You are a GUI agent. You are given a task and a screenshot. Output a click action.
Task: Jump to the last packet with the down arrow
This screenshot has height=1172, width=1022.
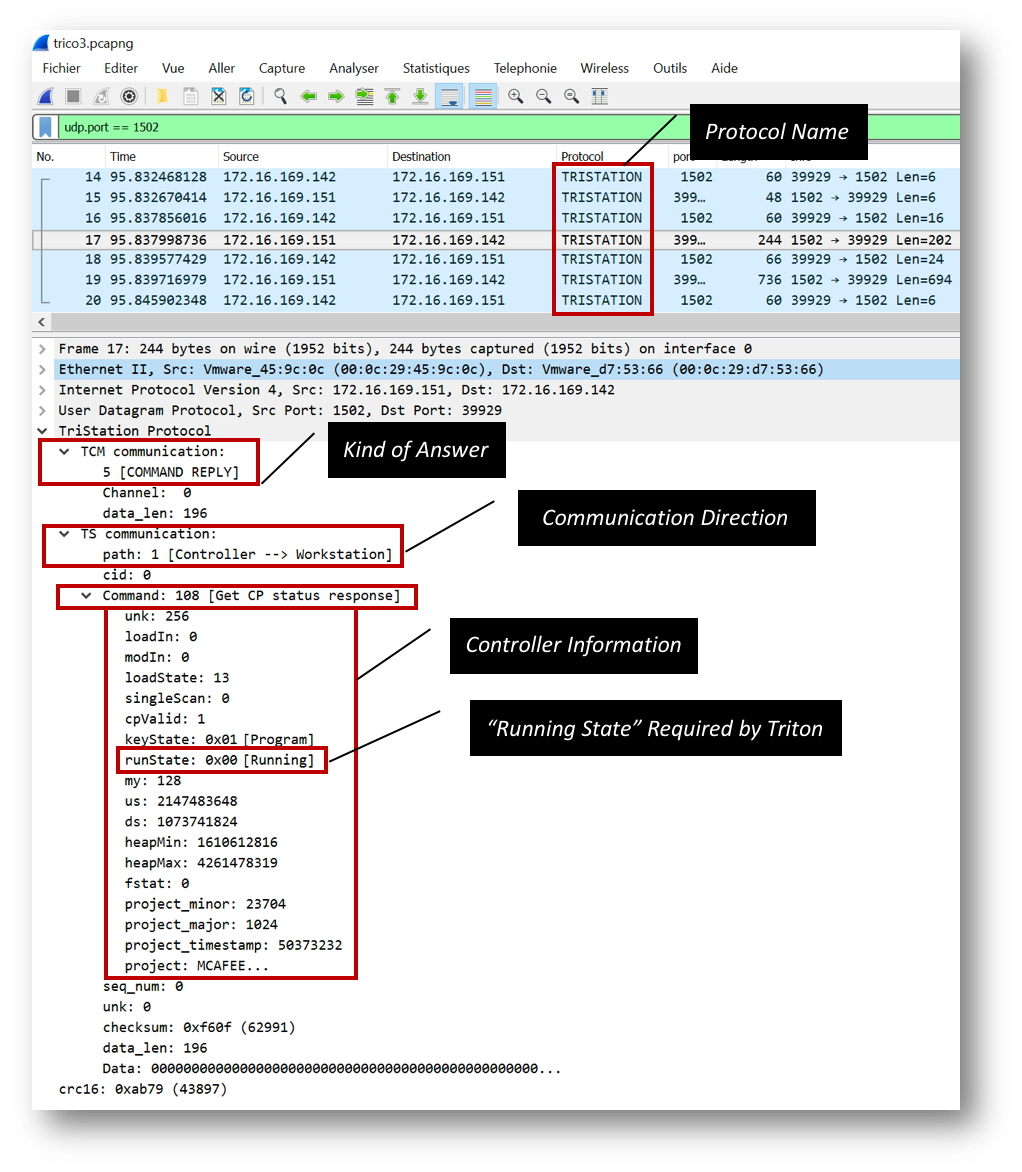coord(419,96)
